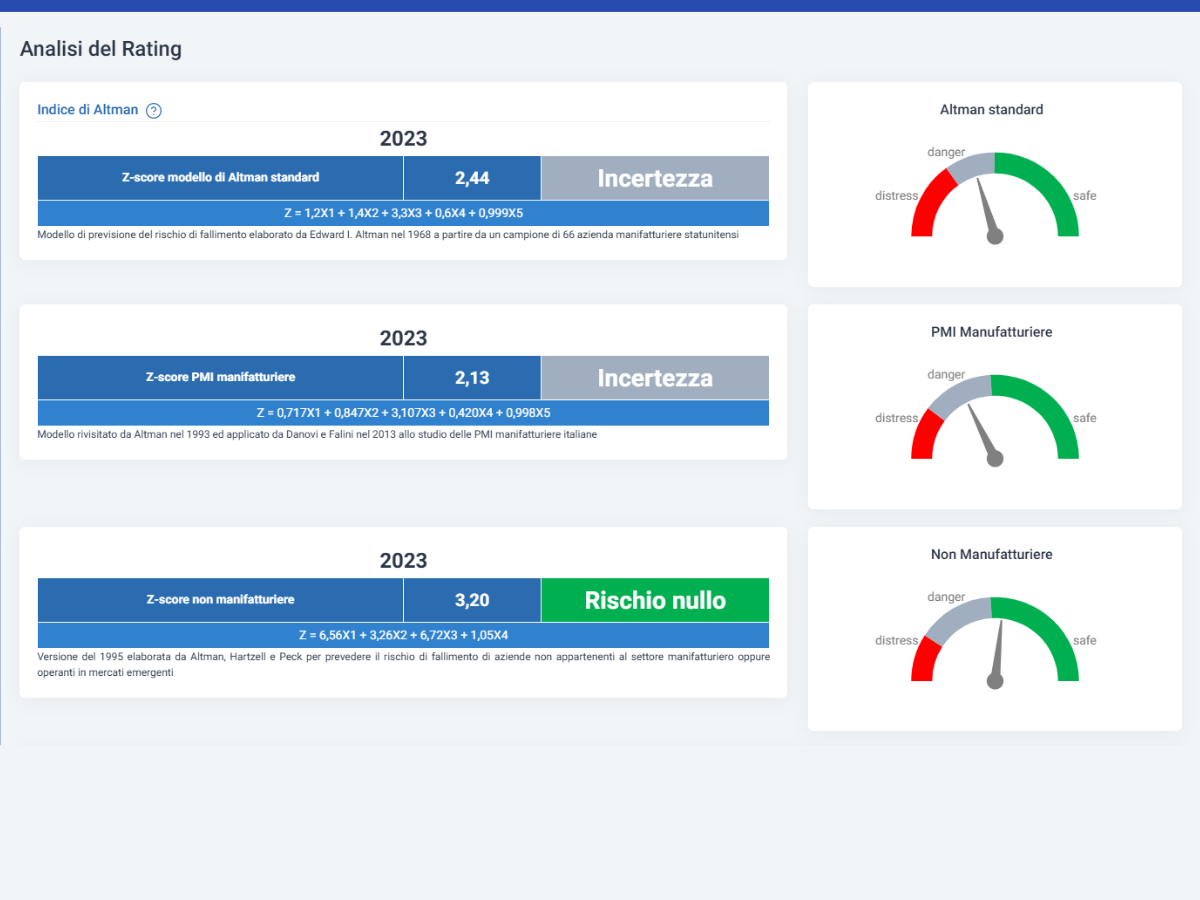Select the formula Z = 0,717X1 + 0,847X2 row
Image resolution: width=1200 pixels, height=900 pixels.
coord(403,412)
